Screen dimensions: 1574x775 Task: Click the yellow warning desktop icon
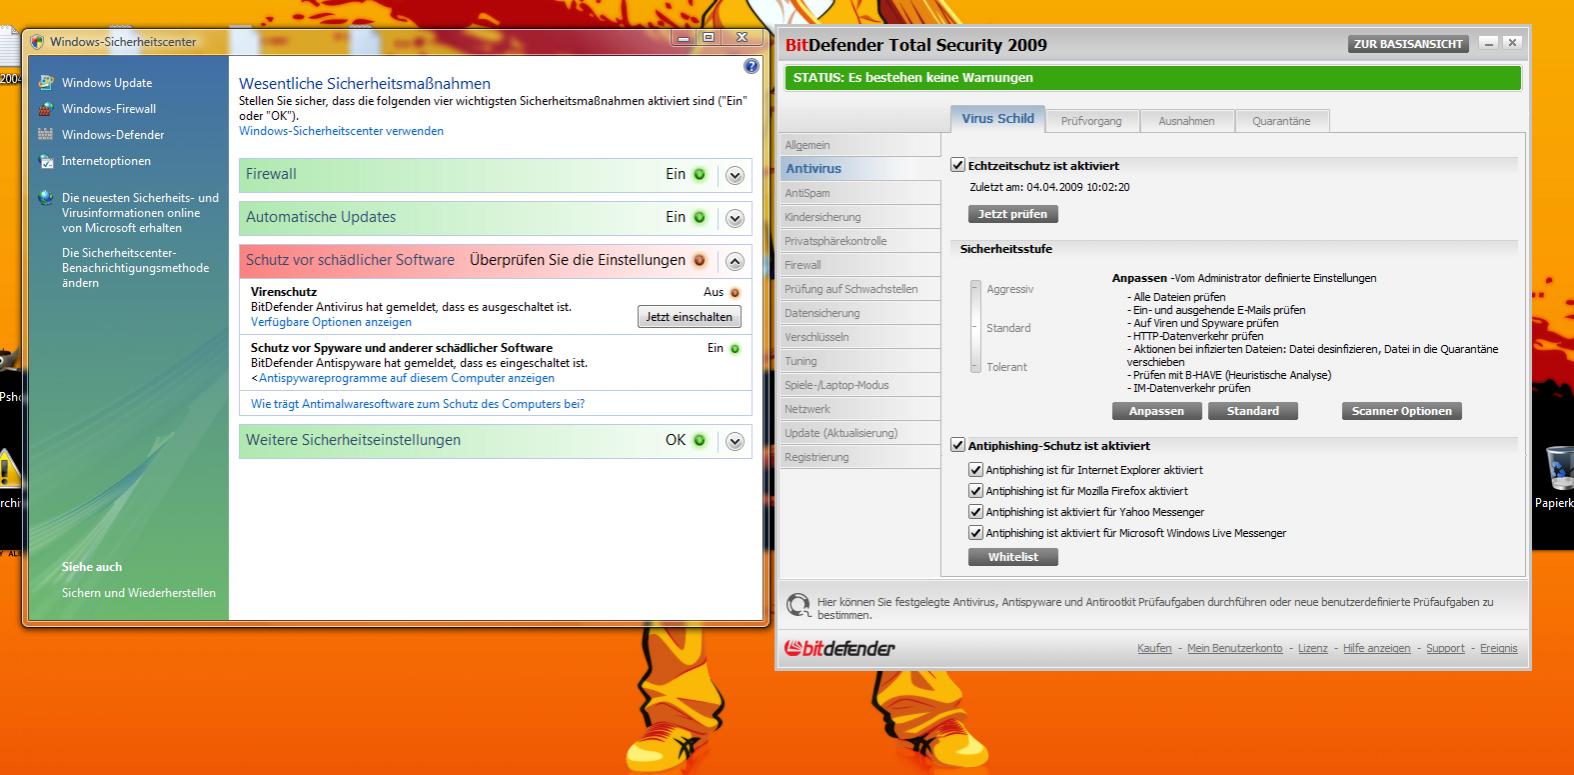(x=8, y=468)
